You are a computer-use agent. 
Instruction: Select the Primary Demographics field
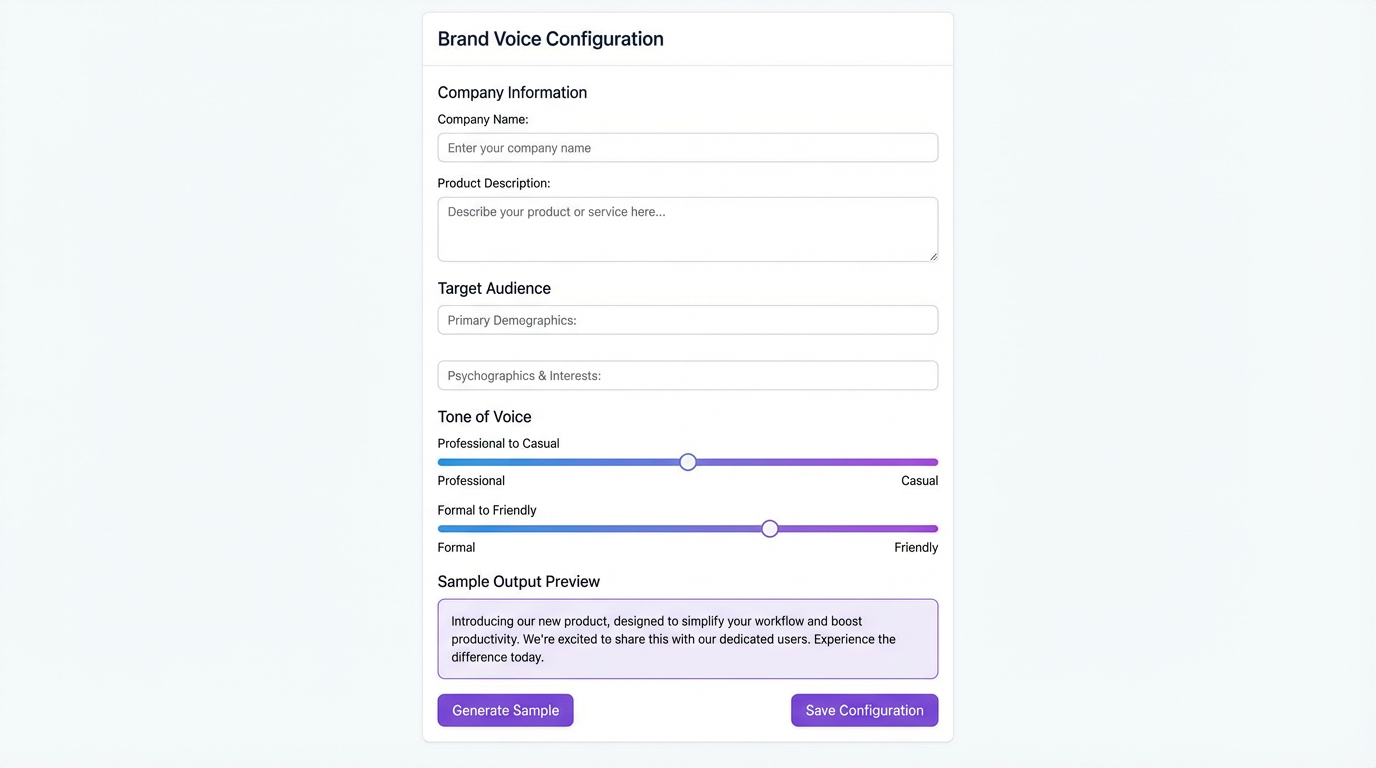click(x=687, y=319)
